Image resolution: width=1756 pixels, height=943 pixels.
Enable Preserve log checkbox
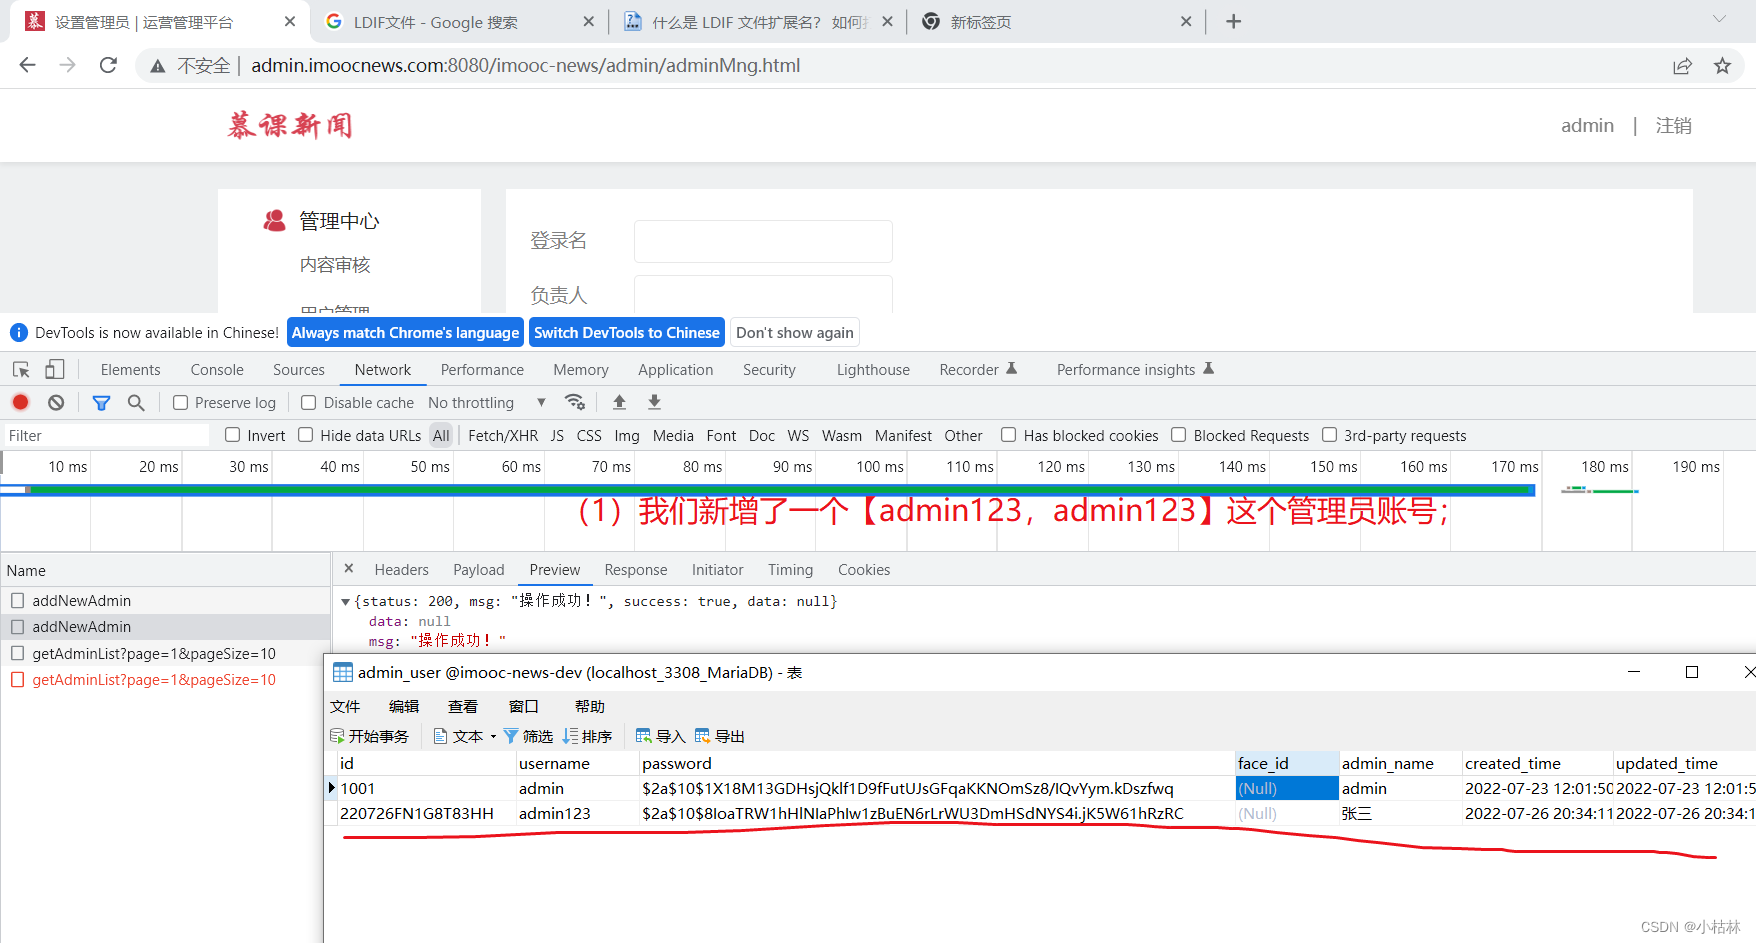[x=181, y=402]
